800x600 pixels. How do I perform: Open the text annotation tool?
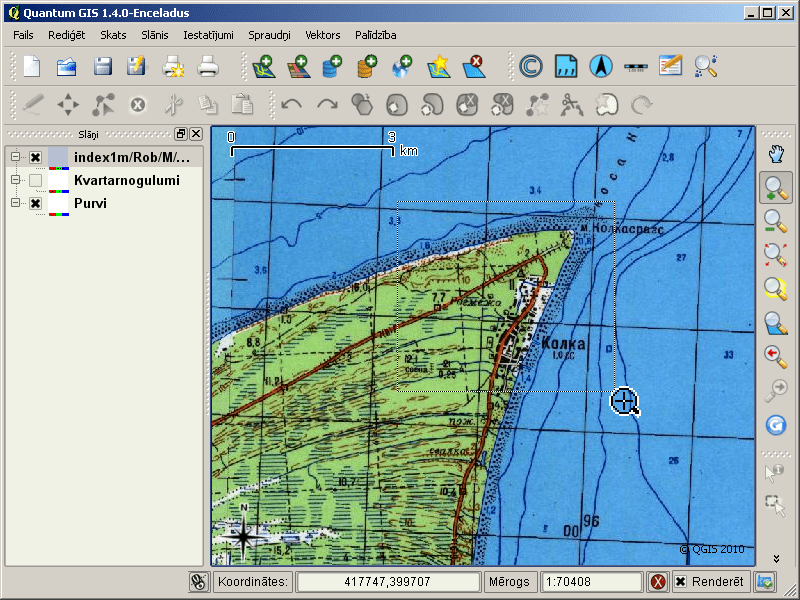coord(670,66)
